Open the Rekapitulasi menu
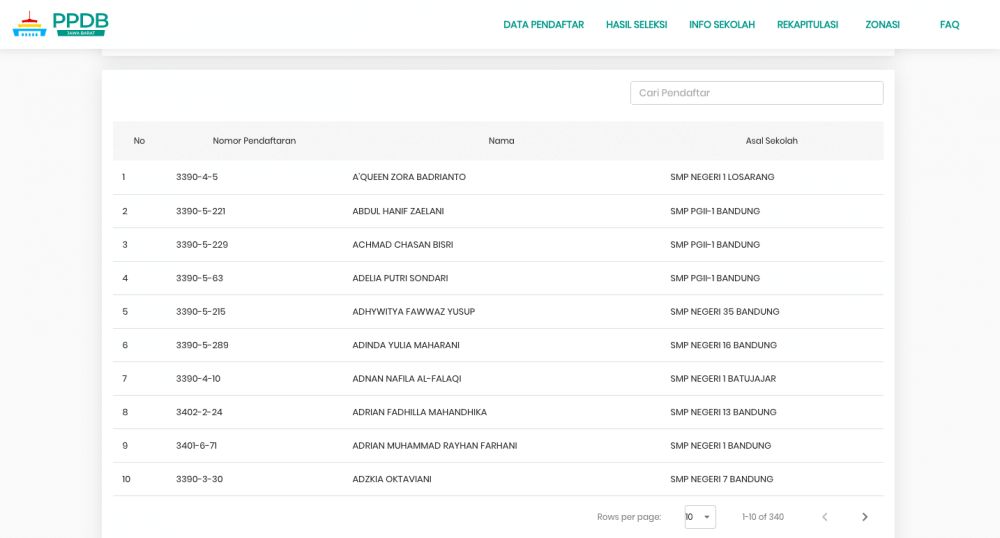 pyautogui.click(x=807, y=25)
